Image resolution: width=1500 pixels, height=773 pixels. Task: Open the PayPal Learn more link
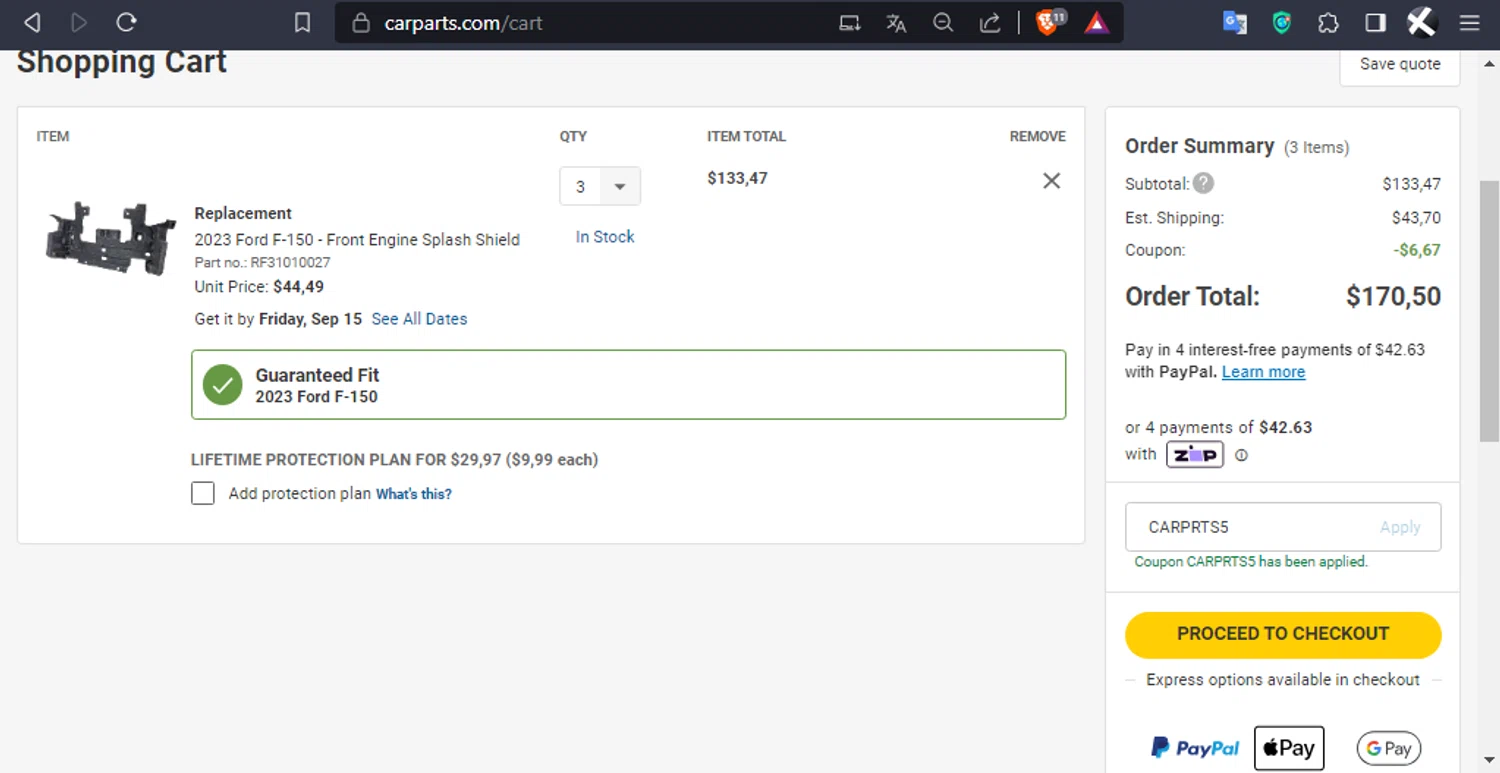(x=1263, y=372)
